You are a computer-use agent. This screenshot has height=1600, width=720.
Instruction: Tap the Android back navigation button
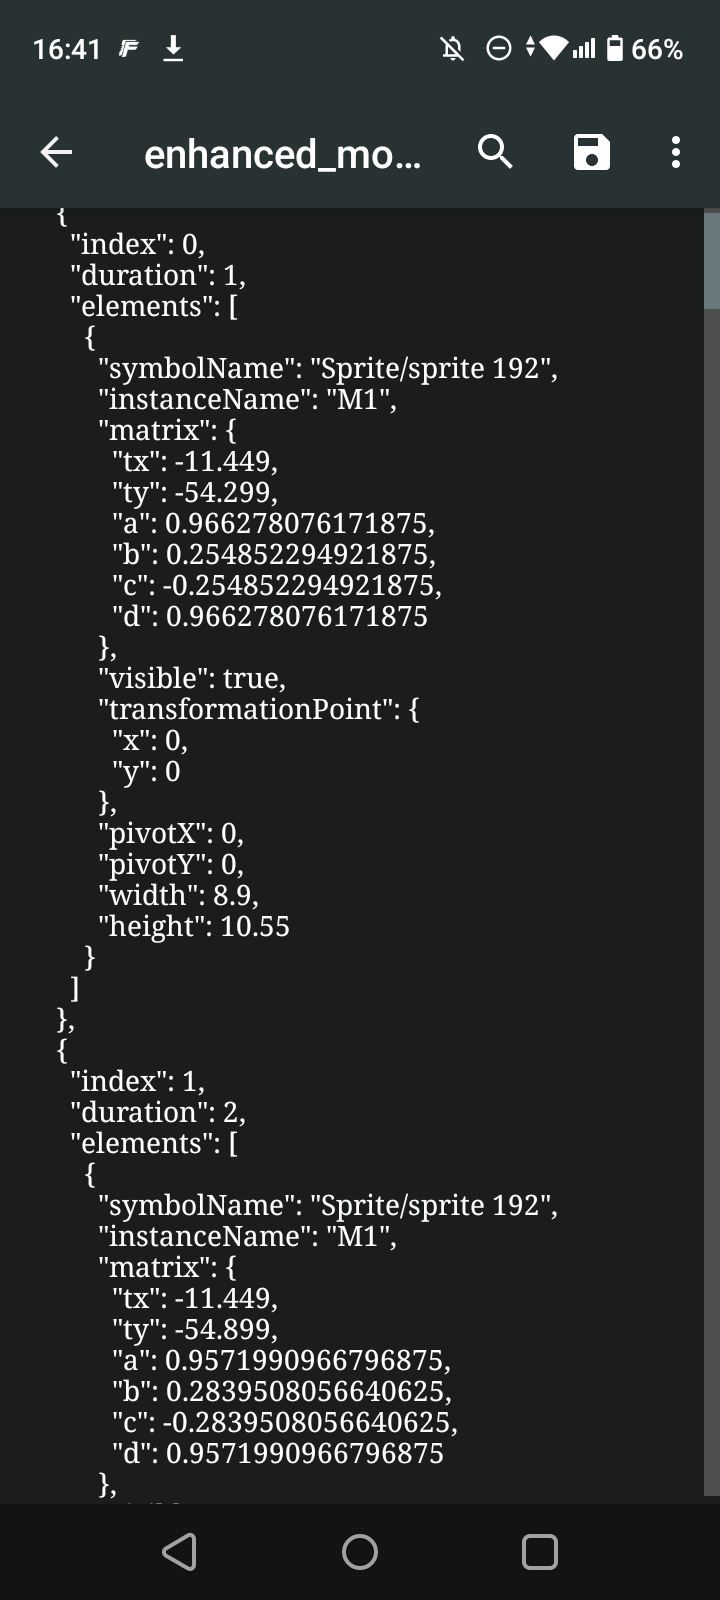pos(179,1552)
